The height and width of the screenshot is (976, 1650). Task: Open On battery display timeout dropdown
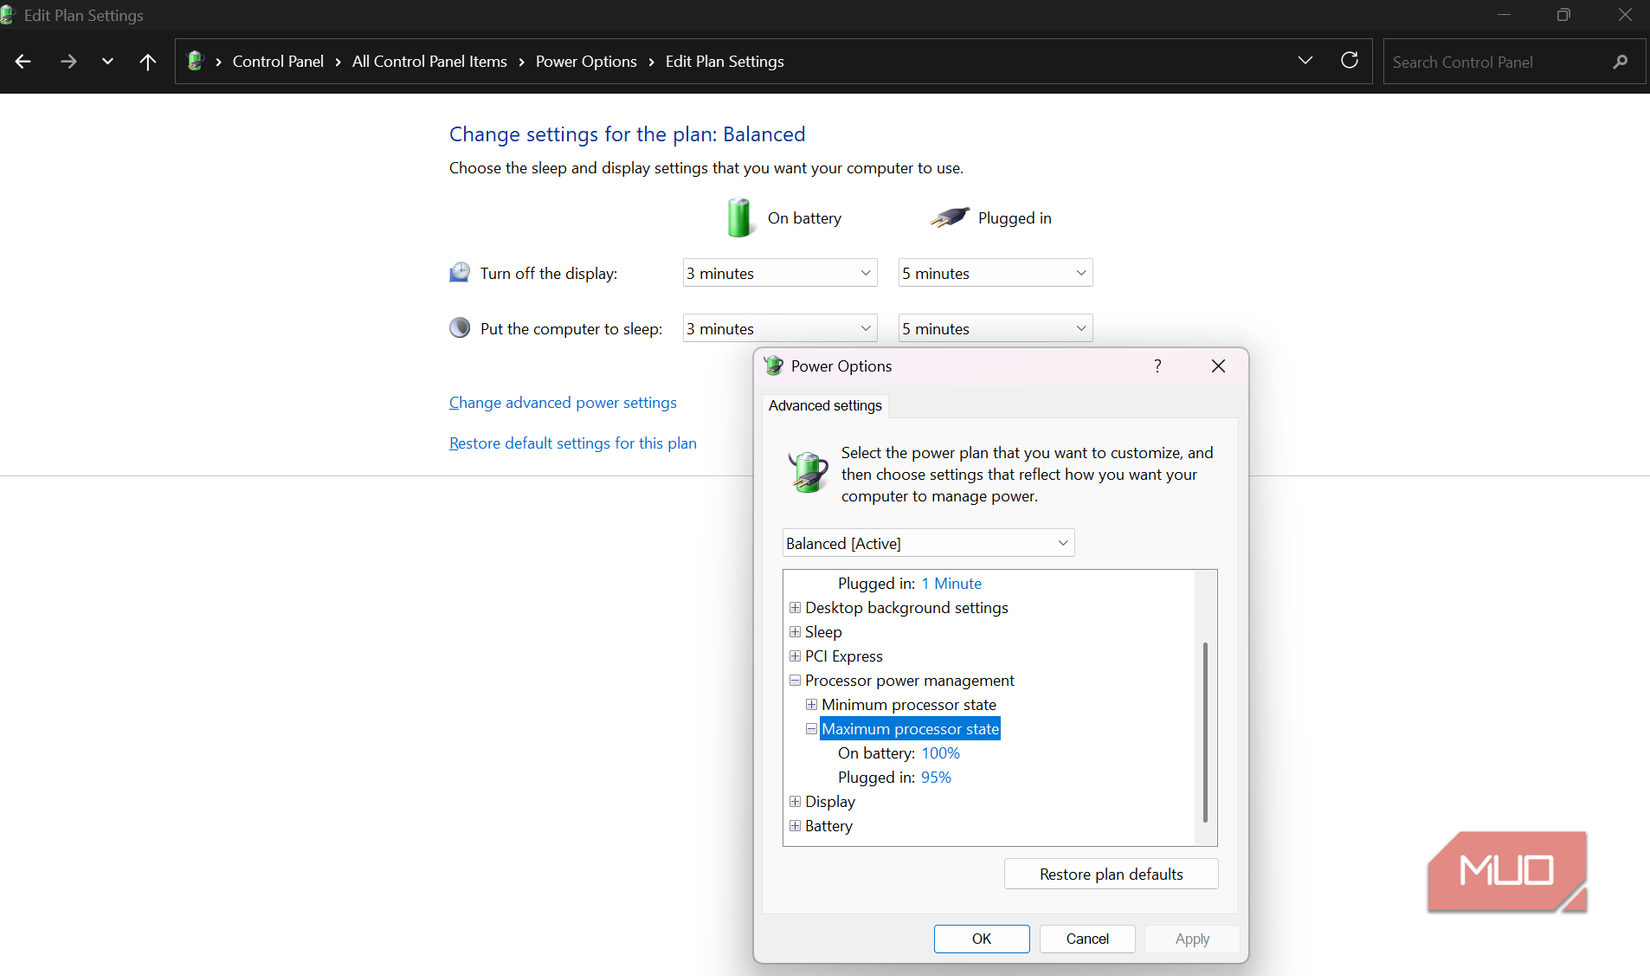coord(779,273)
